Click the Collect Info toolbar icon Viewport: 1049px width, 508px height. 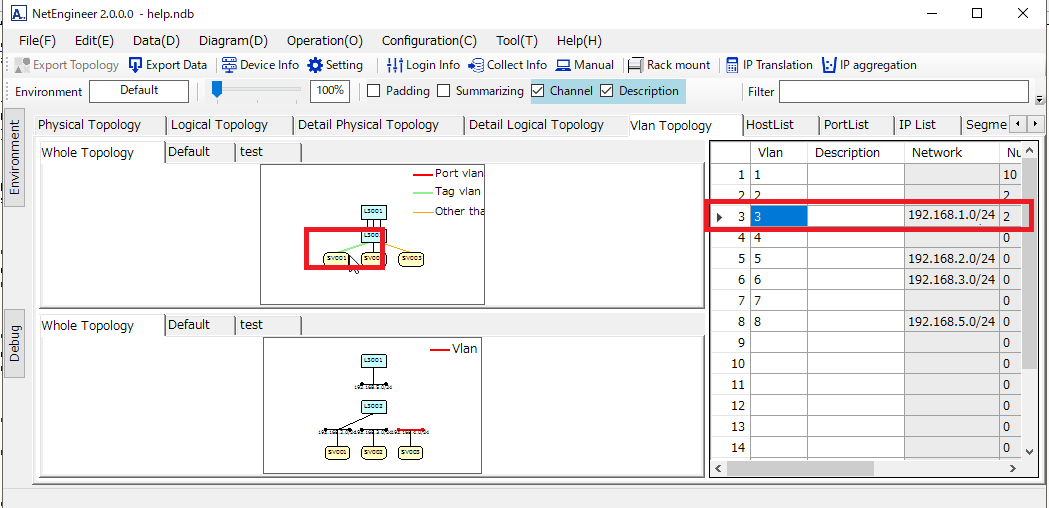[476, 65]
